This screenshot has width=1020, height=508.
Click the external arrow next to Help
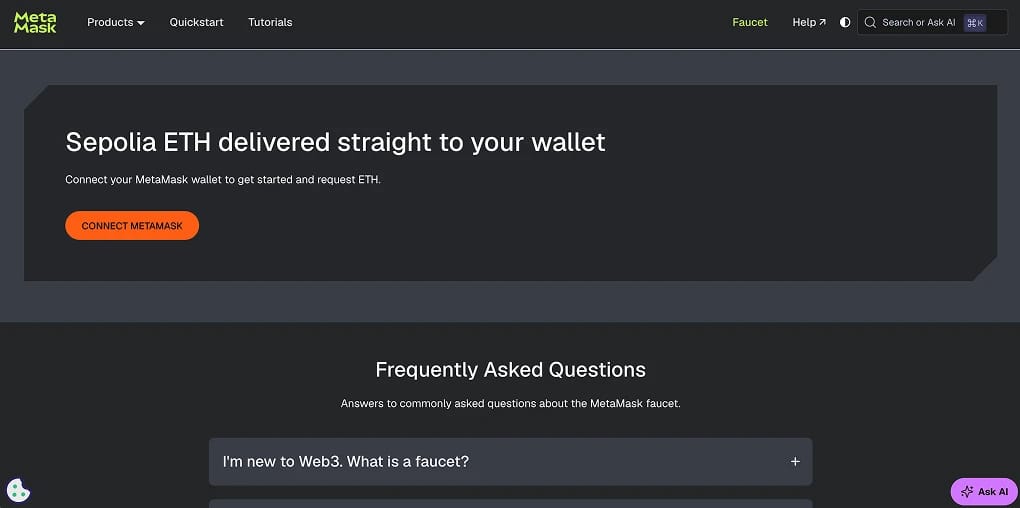click(822, 22)
